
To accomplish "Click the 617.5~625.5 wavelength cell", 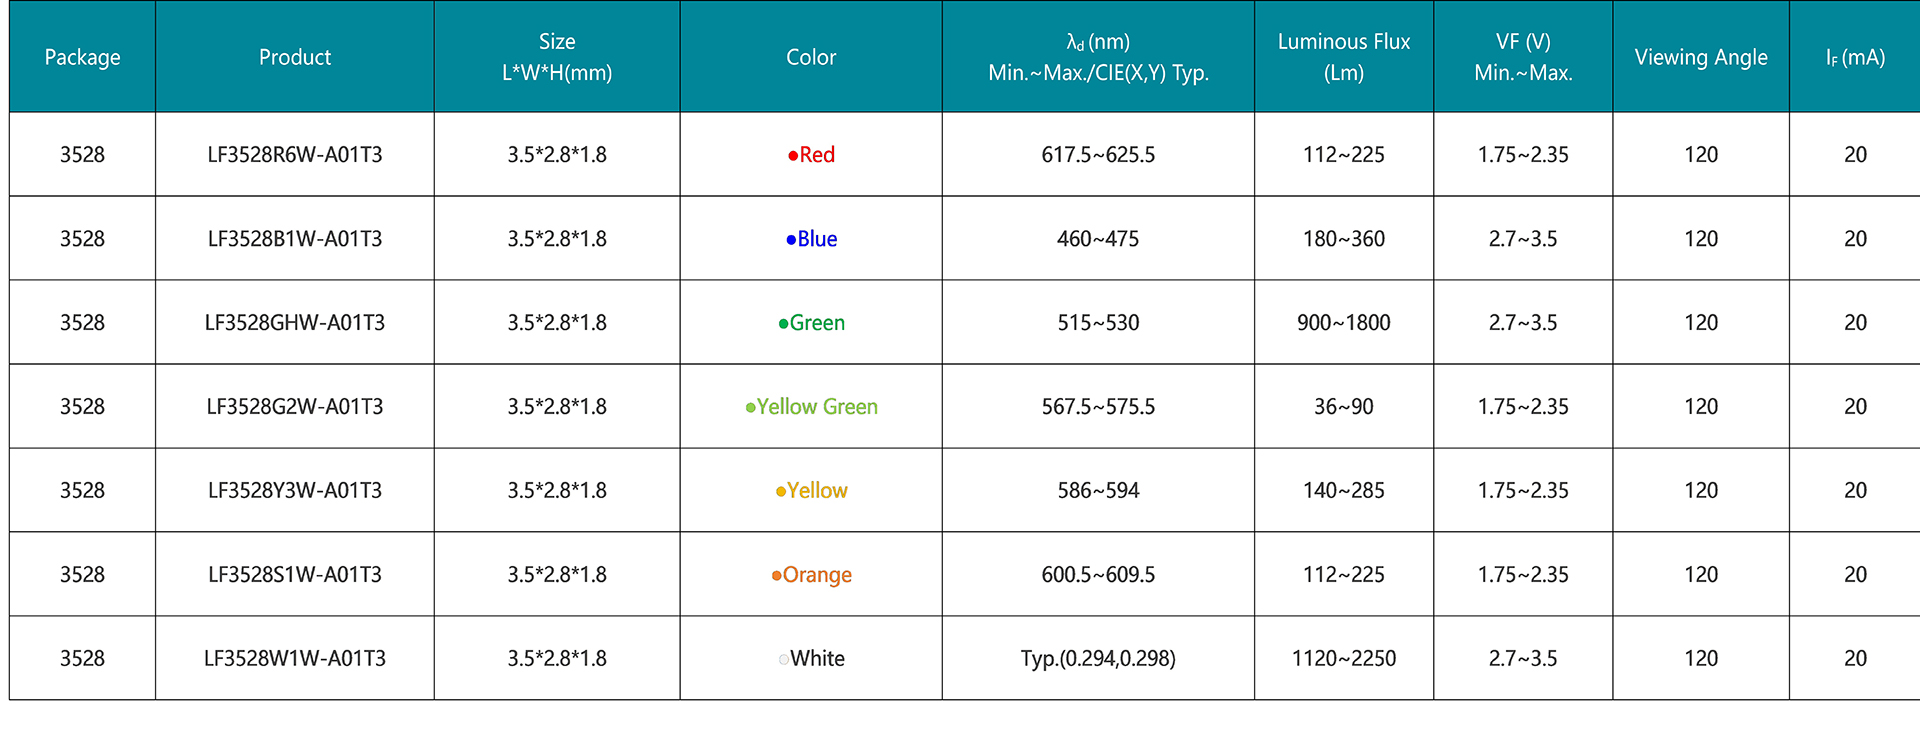I will click(1098, 155).
